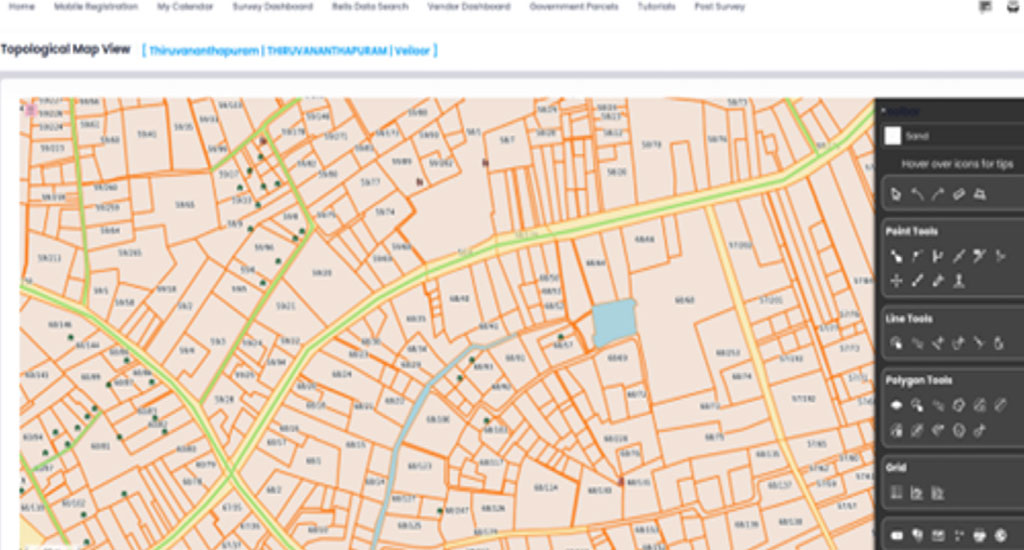
Task: Click the blue pond polygon on map
Action: point(614,321)
